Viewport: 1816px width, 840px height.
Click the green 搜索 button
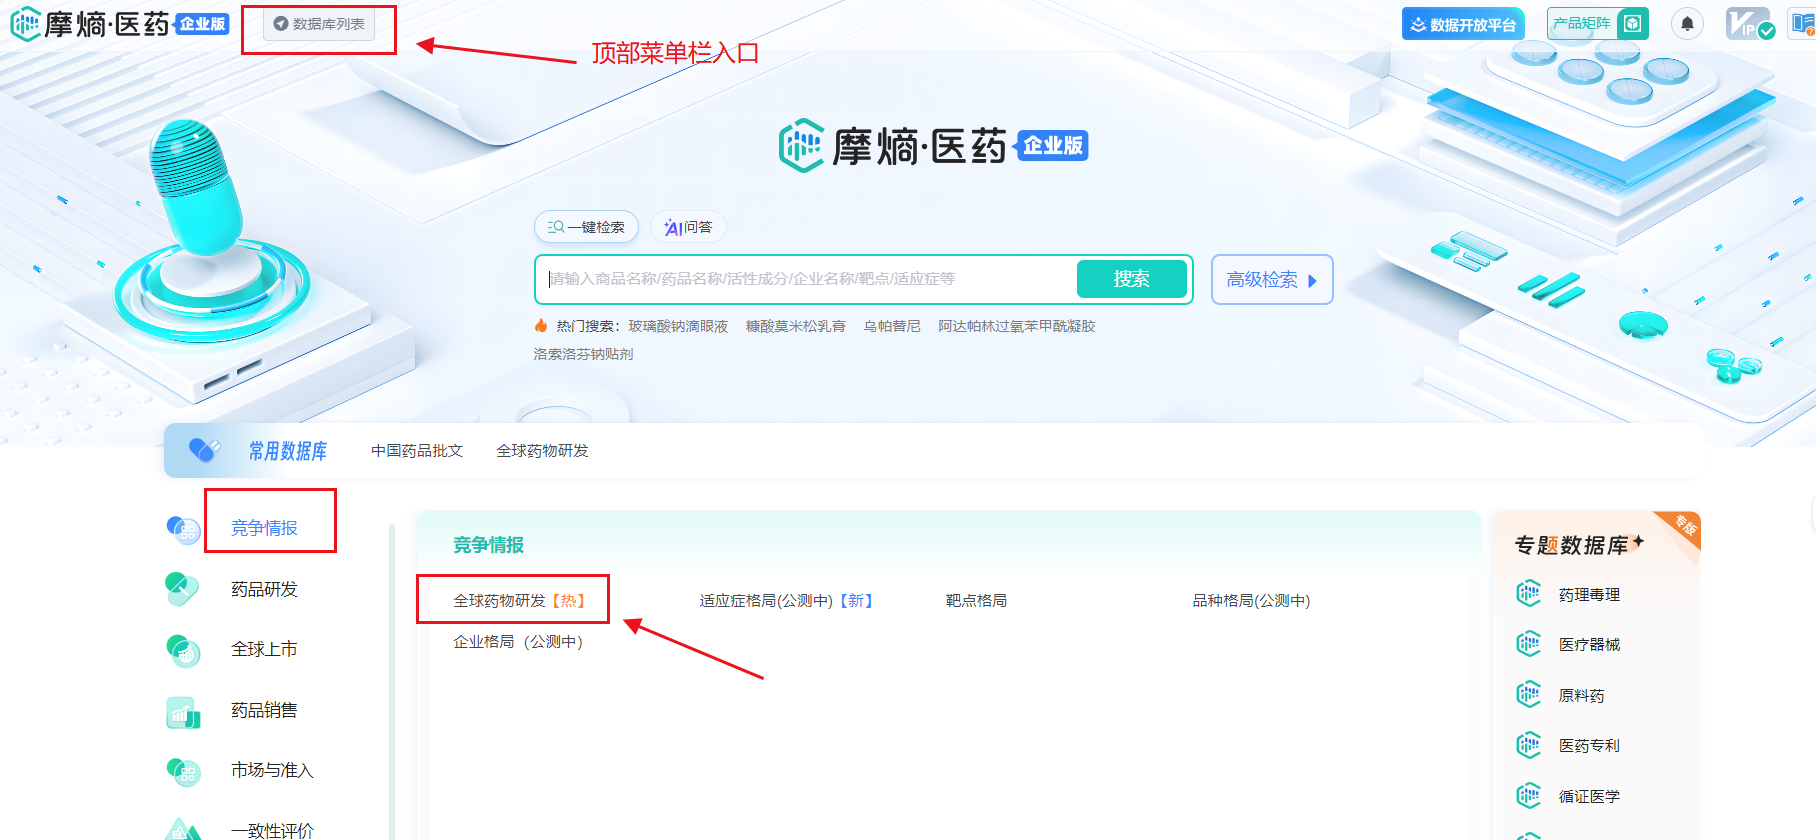(x=1132, y=279)
